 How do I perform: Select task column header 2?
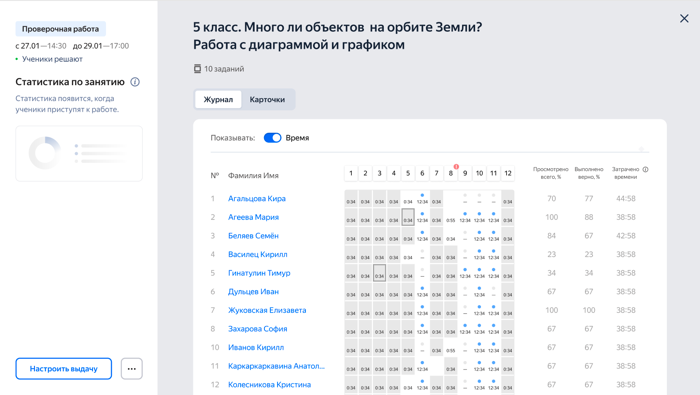[x=365, y=173]
